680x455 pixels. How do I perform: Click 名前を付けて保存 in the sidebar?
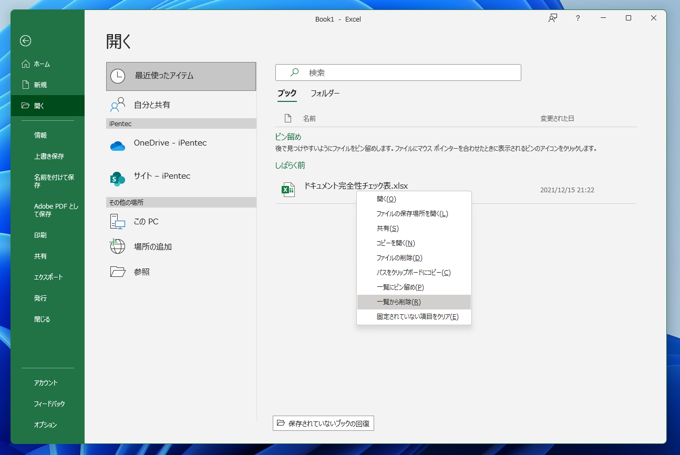[54, 181]
